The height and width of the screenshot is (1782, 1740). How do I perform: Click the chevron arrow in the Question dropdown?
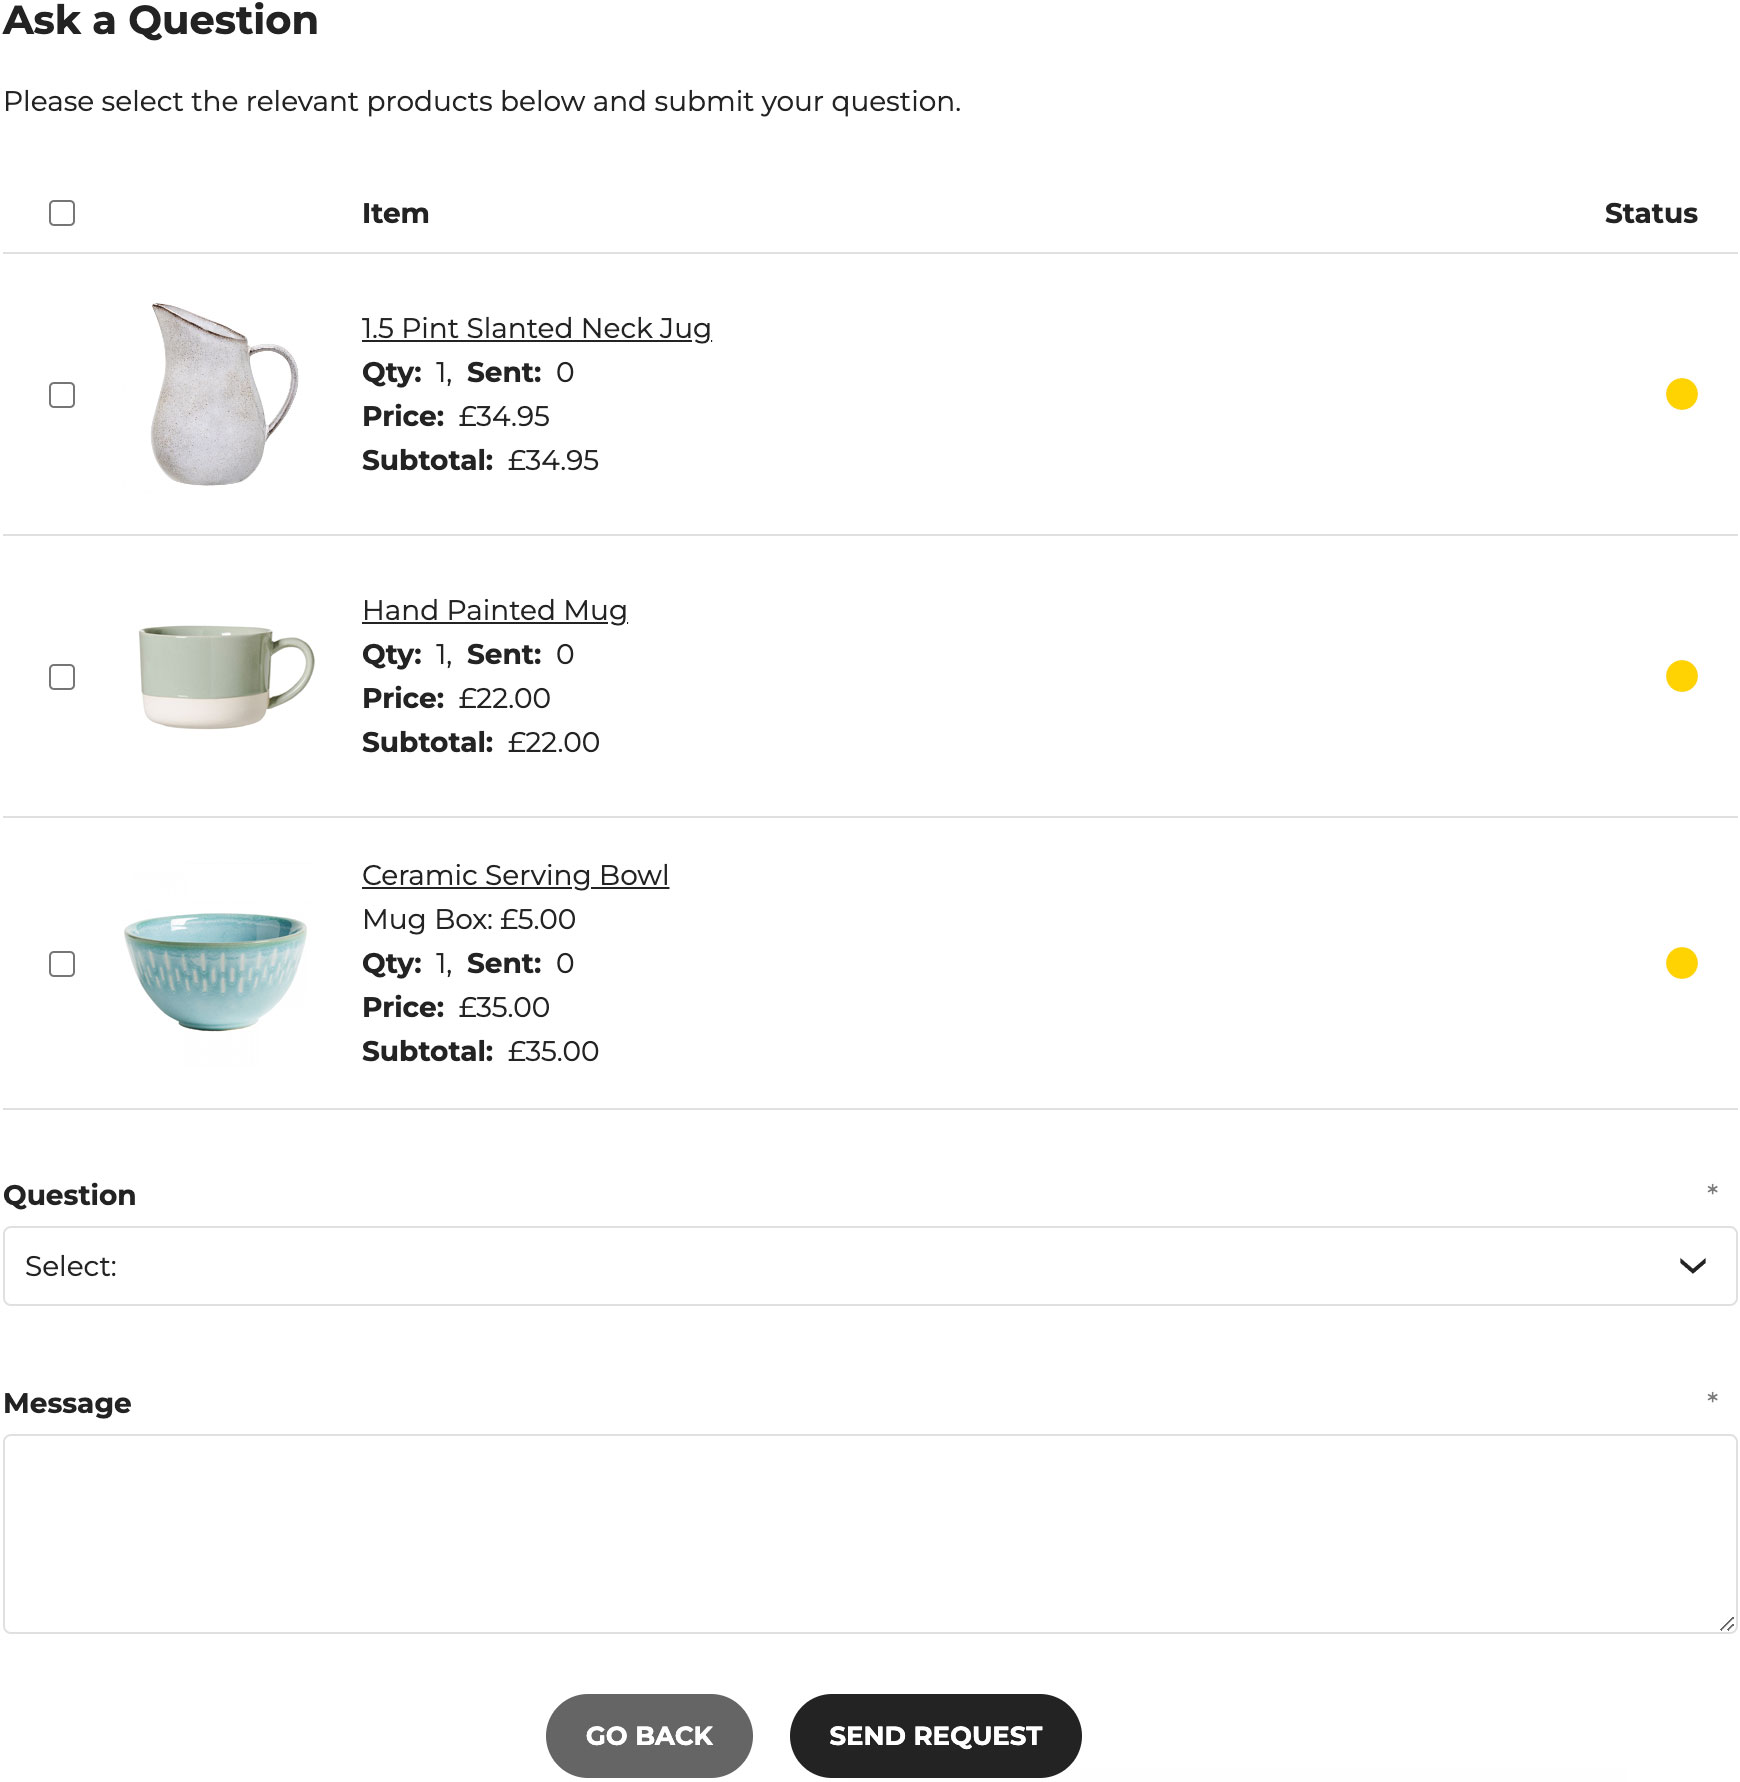pyautogui.click(x=1694, y=1266)
